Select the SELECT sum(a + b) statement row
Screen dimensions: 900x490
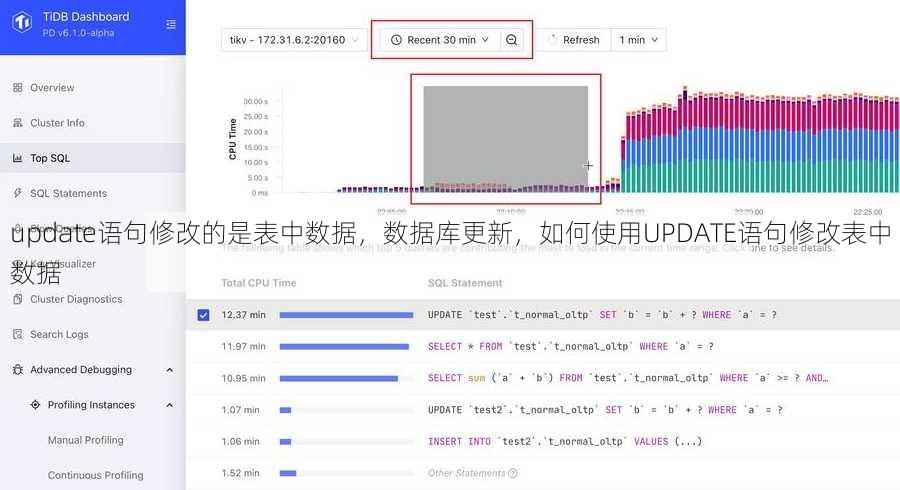[x=543, y=378]
